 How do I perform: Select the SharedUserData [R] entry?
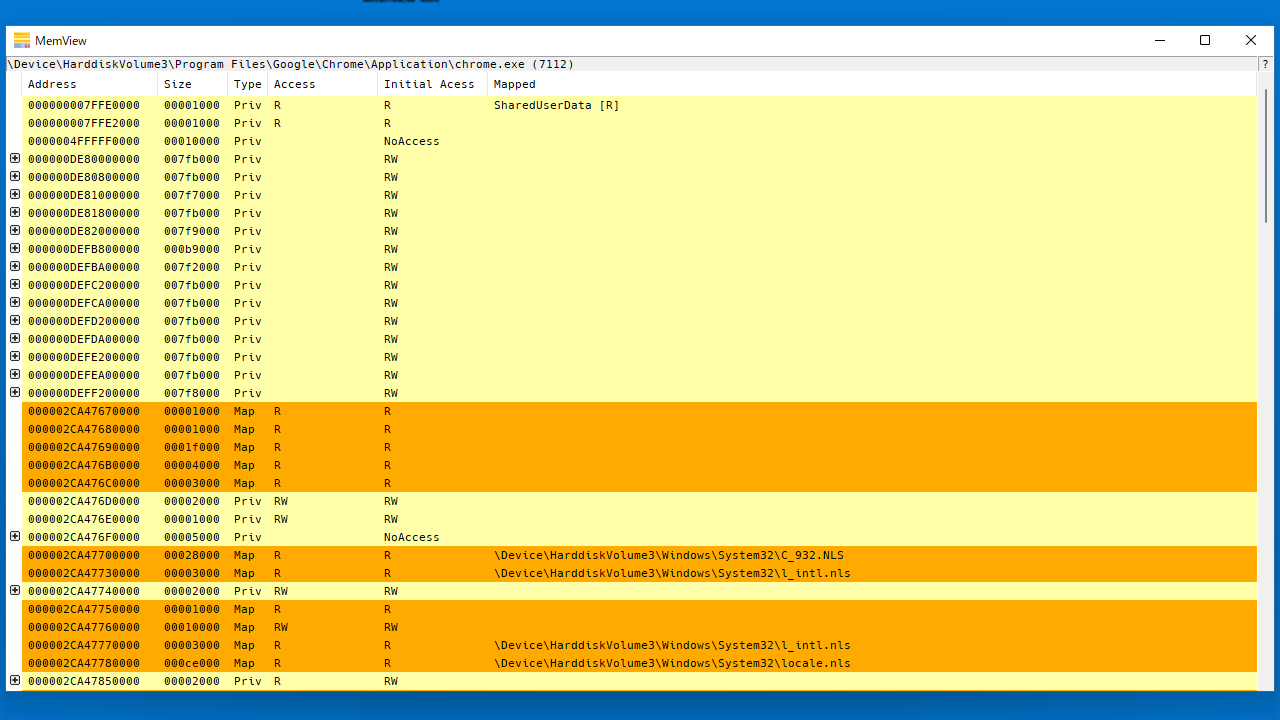point(557,105)
